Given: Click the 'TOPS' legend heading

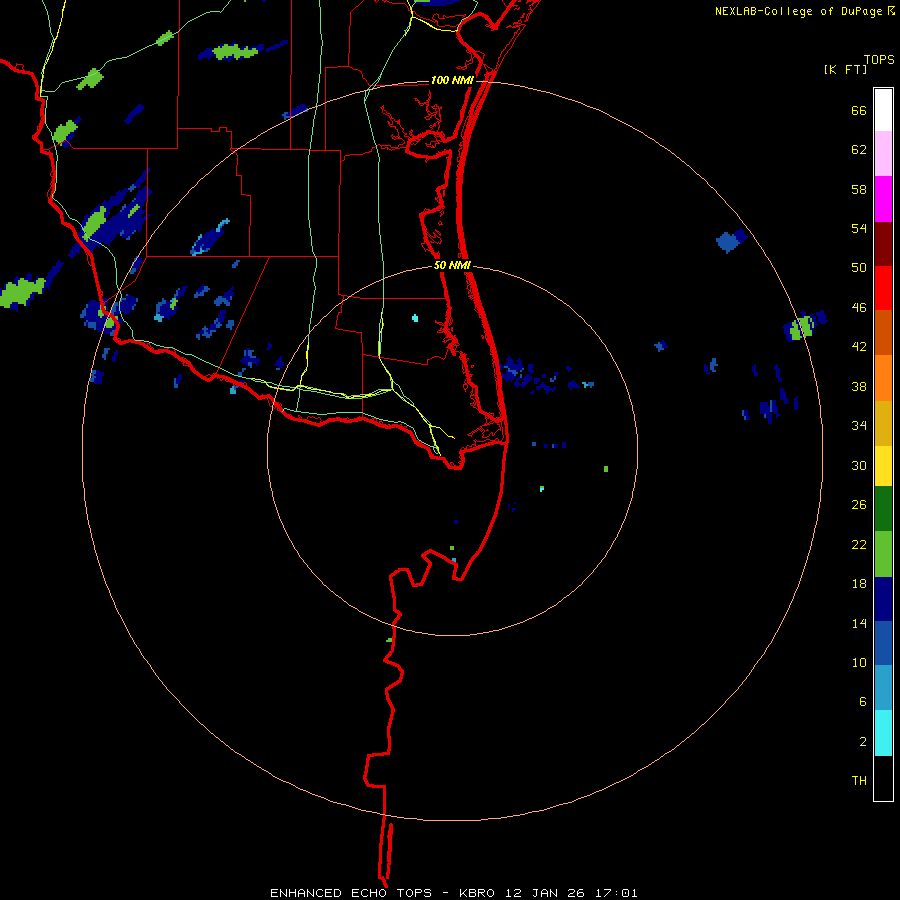Looking at the screenshot, I should point(879,59).
